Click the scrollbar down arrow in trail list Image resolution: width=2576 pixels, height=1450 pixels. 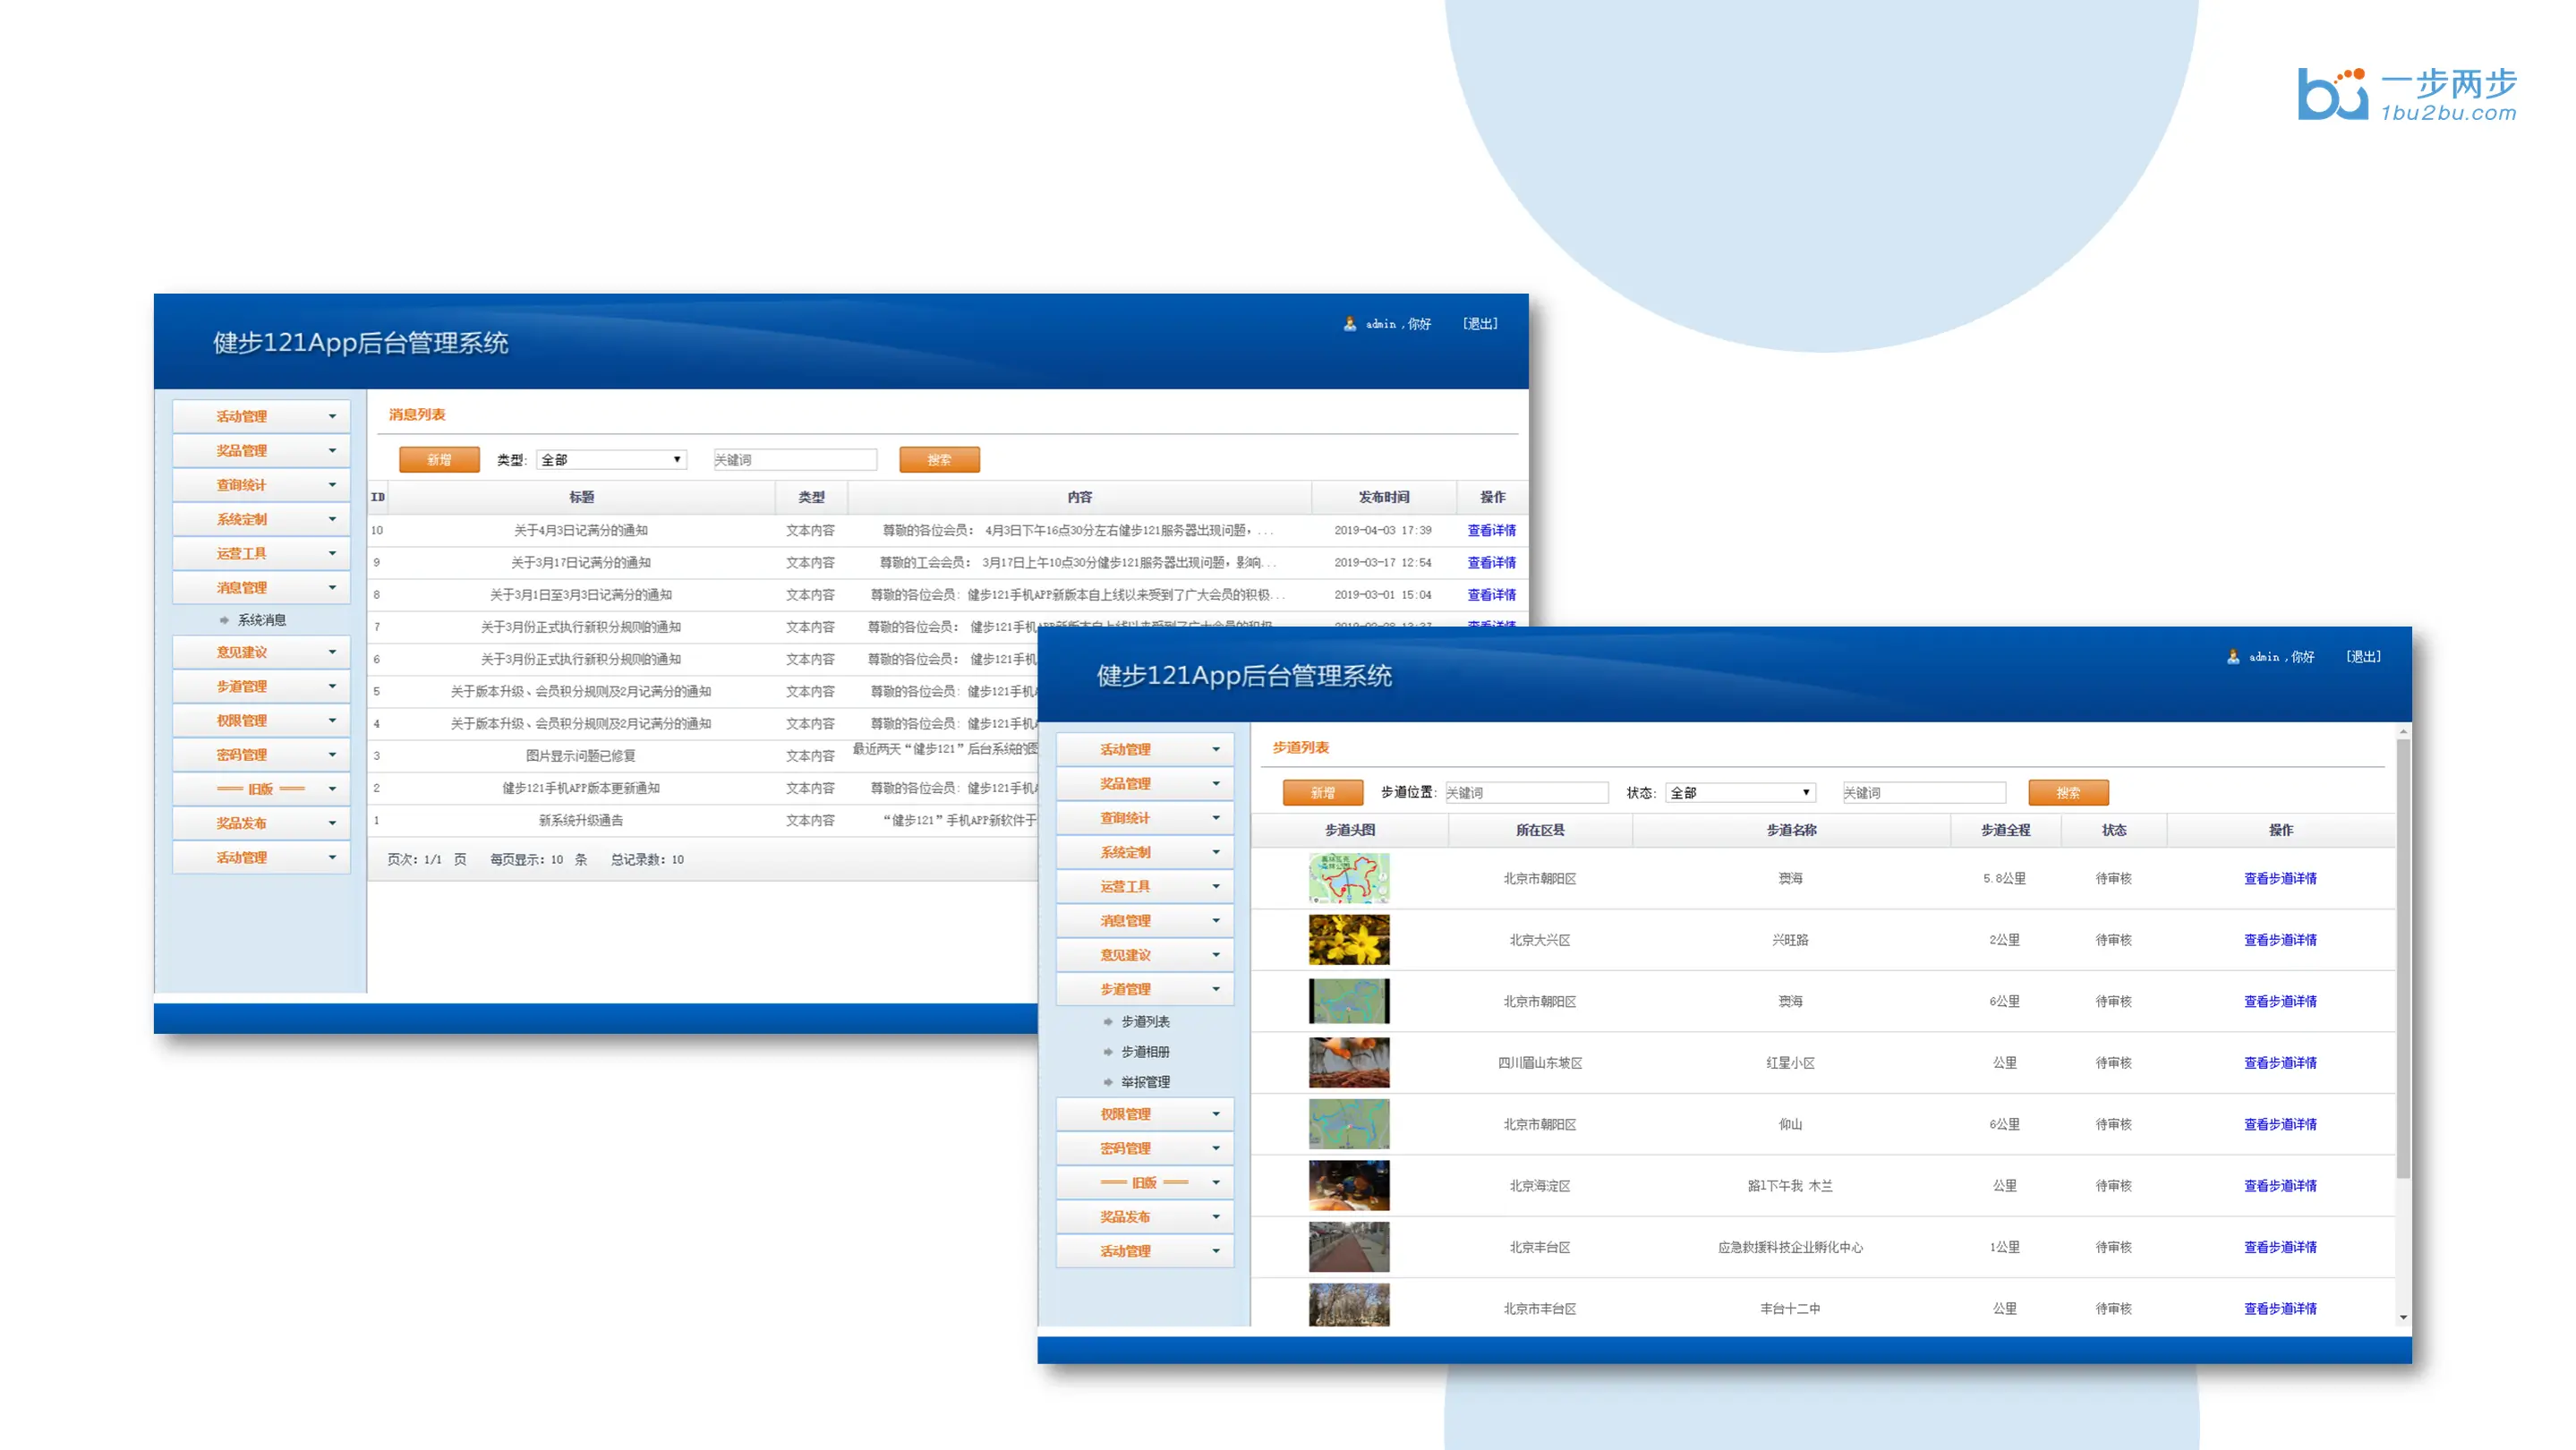2403,1317
